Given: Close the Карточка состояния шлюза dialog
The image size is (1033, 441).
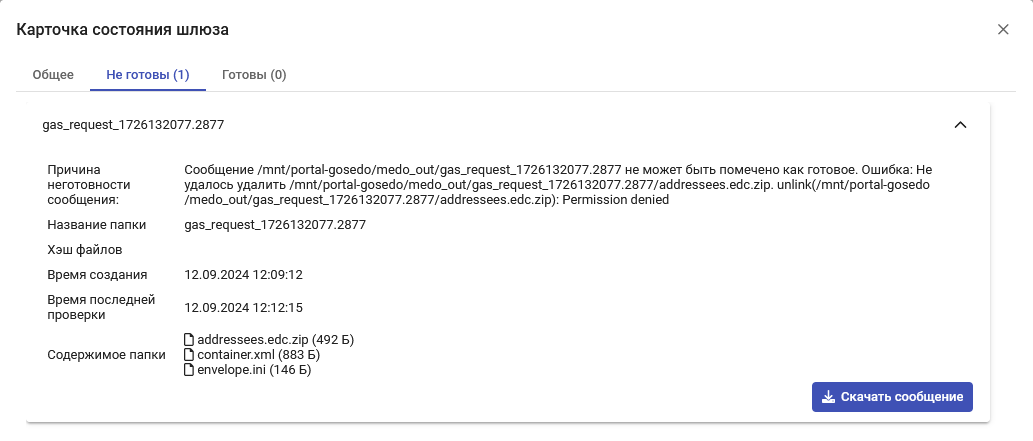Looking at the screenshot, I should (x=1003, y=30).
